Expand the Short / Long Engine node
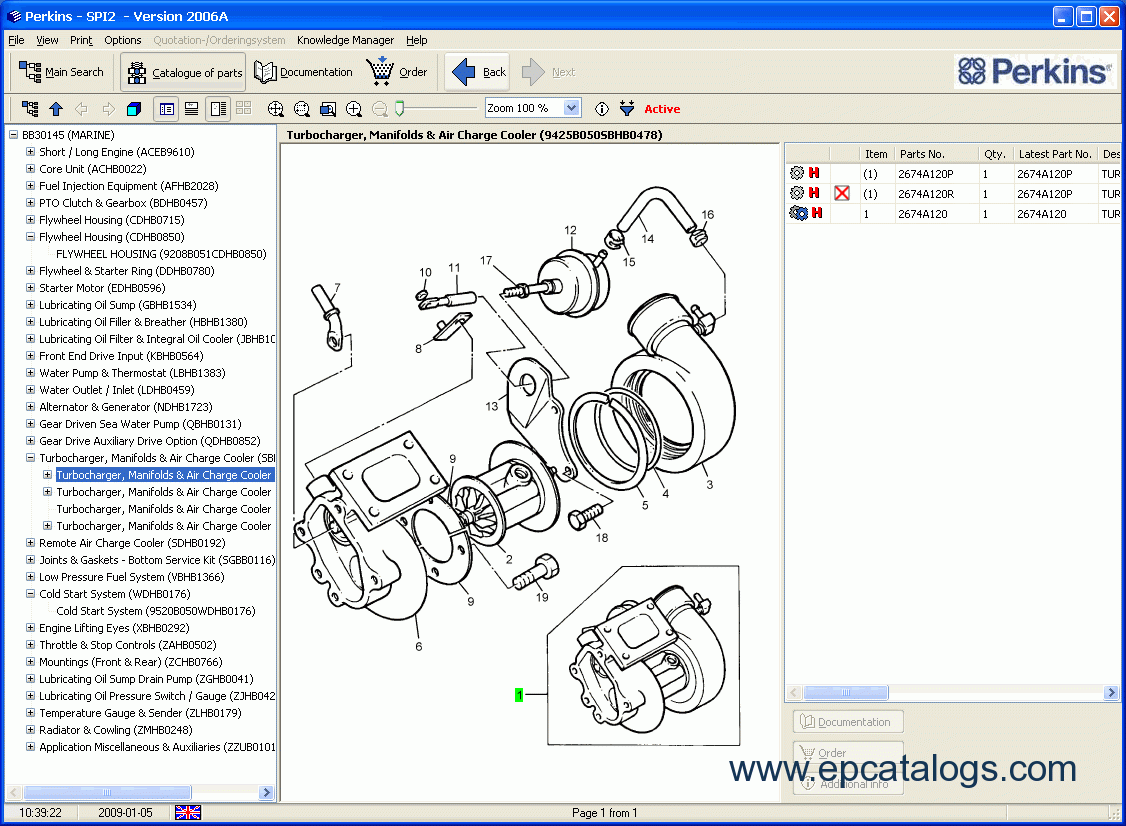This screenshot has width=1126, height=826. click(30, 152)
